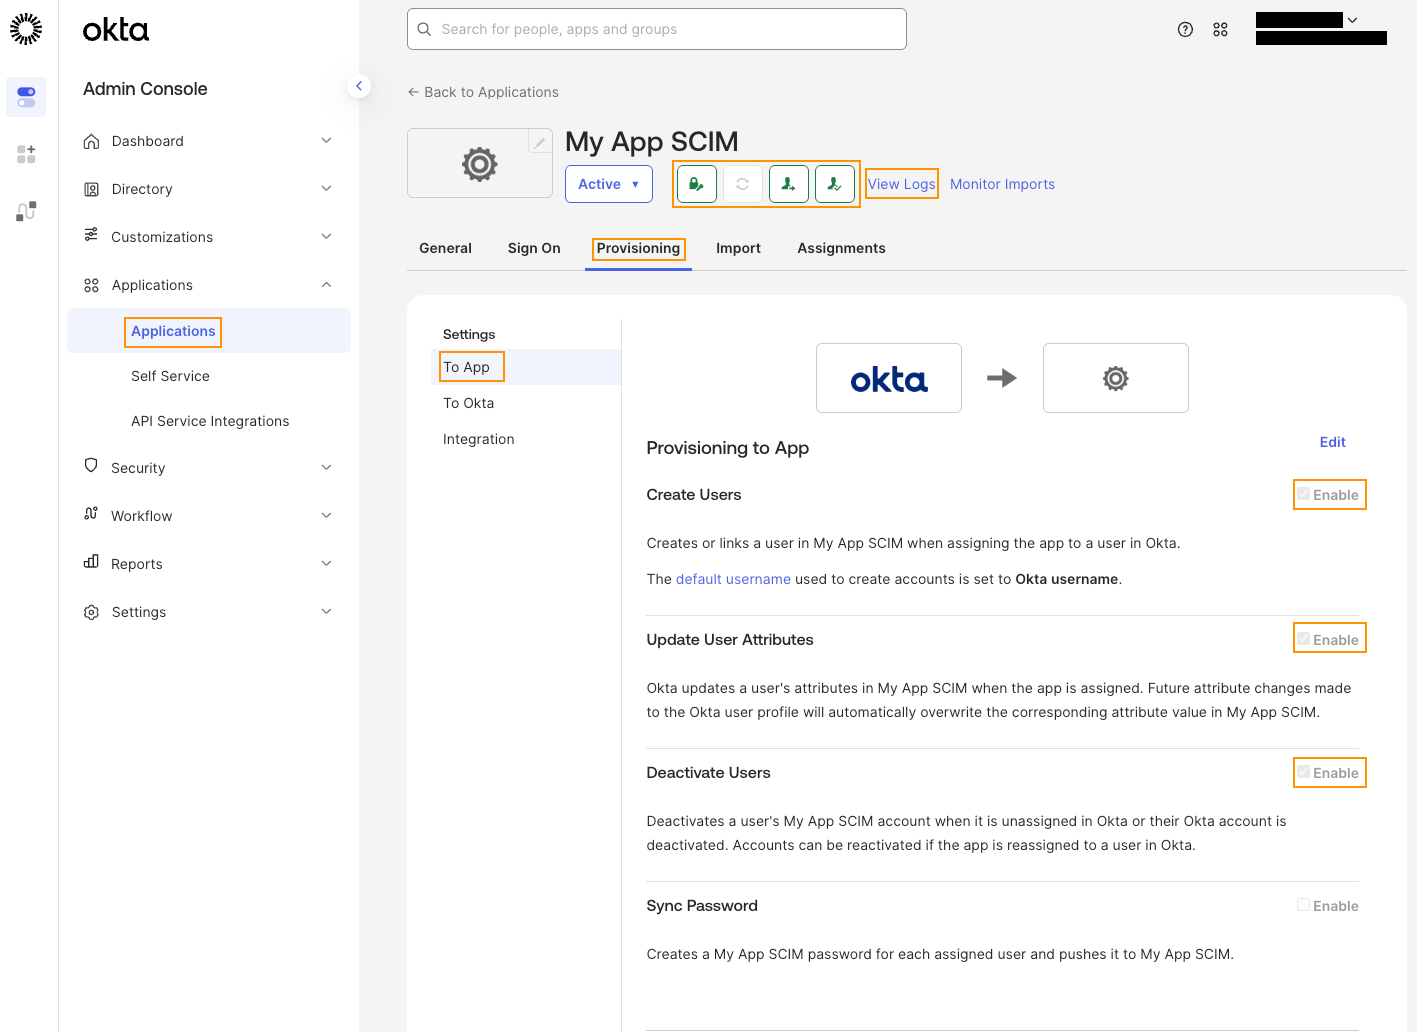Collapse the sidebar using the arrow button
Viewport: 1417px width, 1032px height.
point(359,86)
